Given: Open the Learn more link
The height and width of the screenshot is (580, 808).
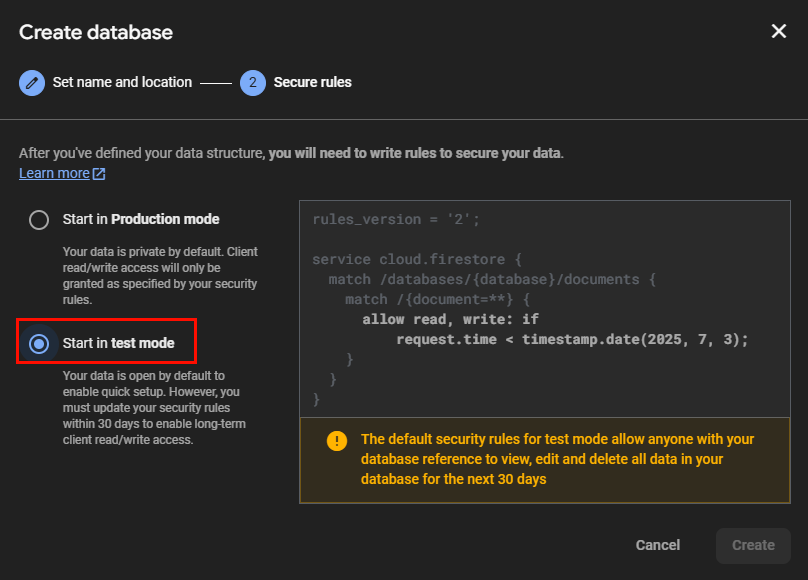Looking at the screenshot, I should [51, 172].
